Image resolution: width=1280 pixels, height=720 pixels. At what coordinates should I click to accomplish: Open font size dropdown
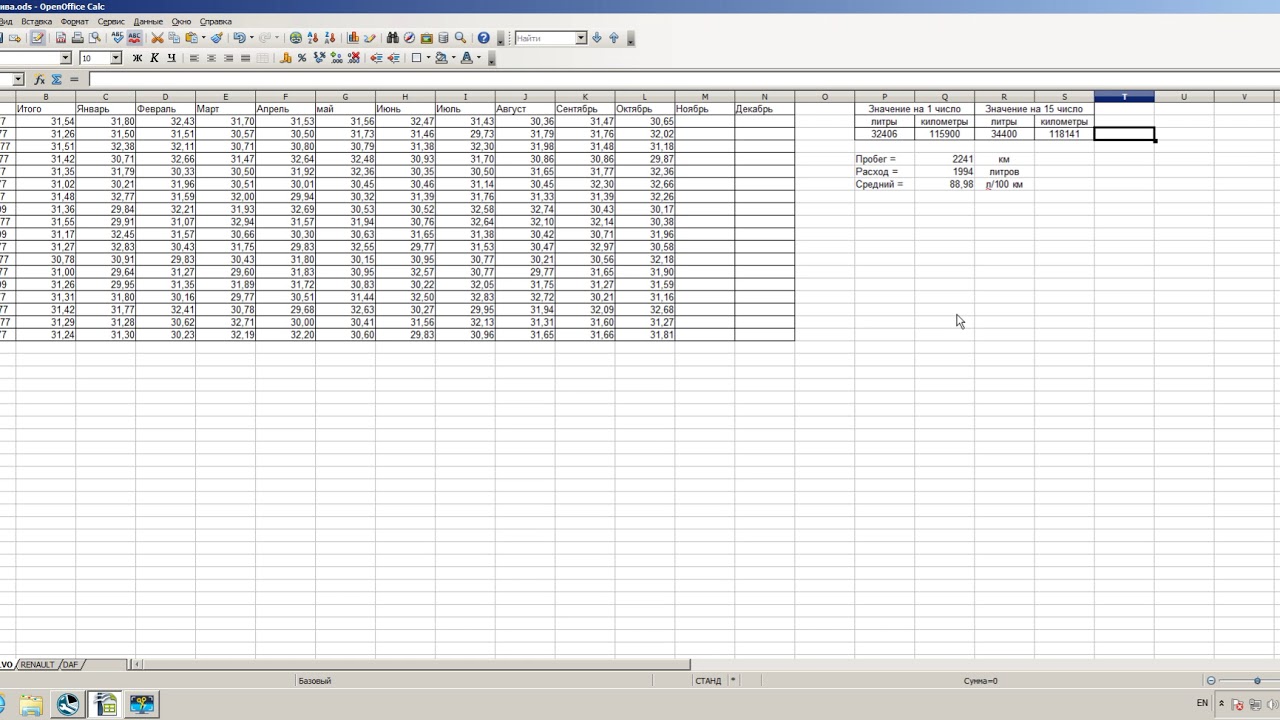click(x=115, y=58)
